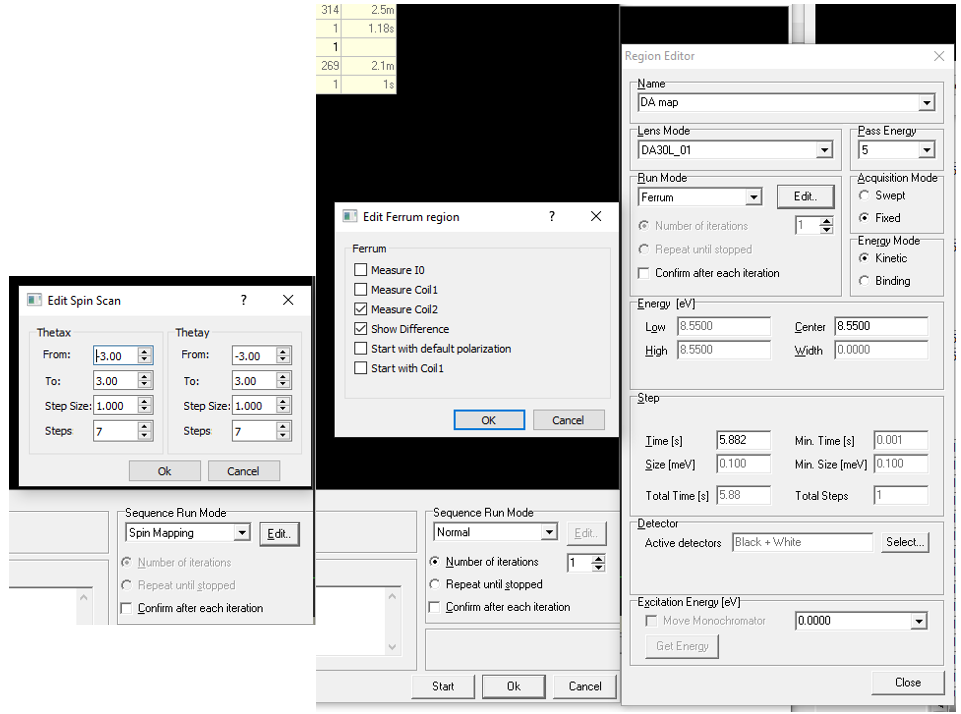This screenshot has height=714, width=961.
Task: Click help icon in Edit Ferrum region dialog
Action: 551,217
